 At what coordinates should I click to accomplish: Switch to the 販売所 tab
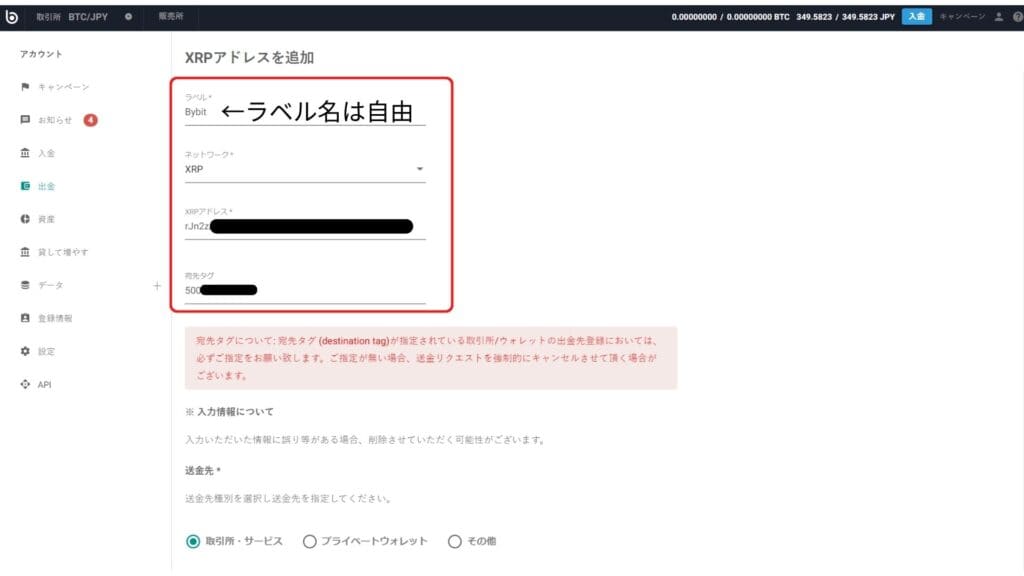pyautogui.click(x=171, y=16)
